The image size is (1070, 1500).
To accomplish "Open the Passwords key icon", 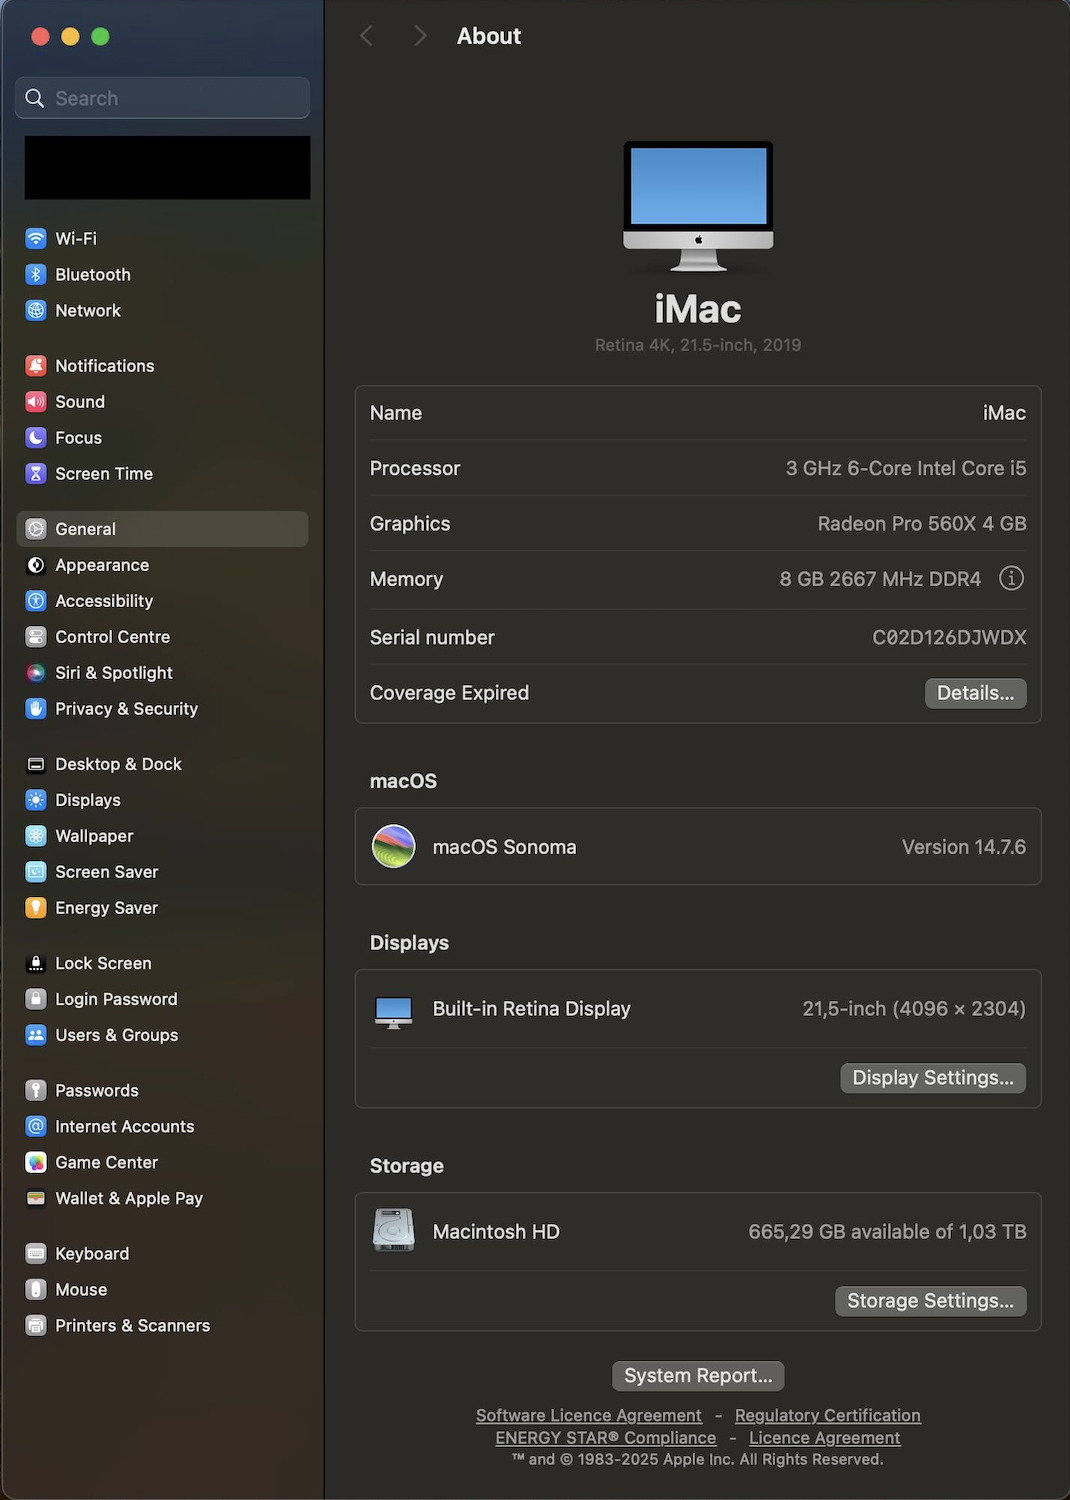I will [36, 1089].
